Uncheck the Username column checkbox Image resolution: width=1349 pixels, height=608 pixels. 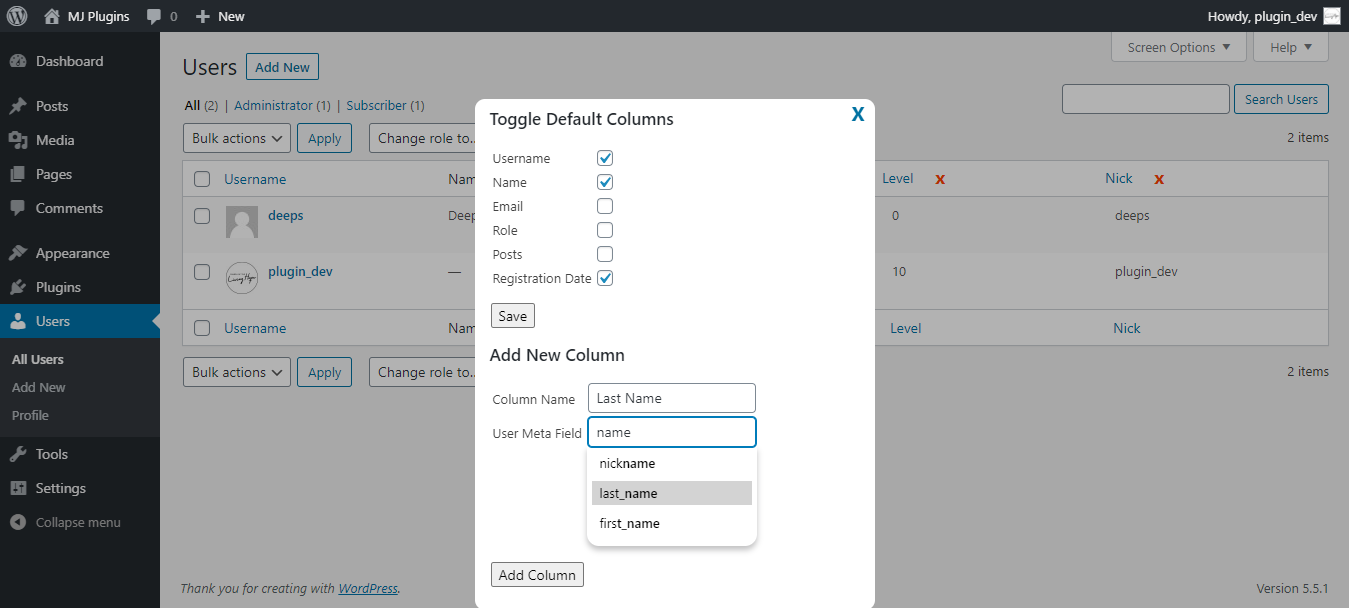click(x=605, y=158)
